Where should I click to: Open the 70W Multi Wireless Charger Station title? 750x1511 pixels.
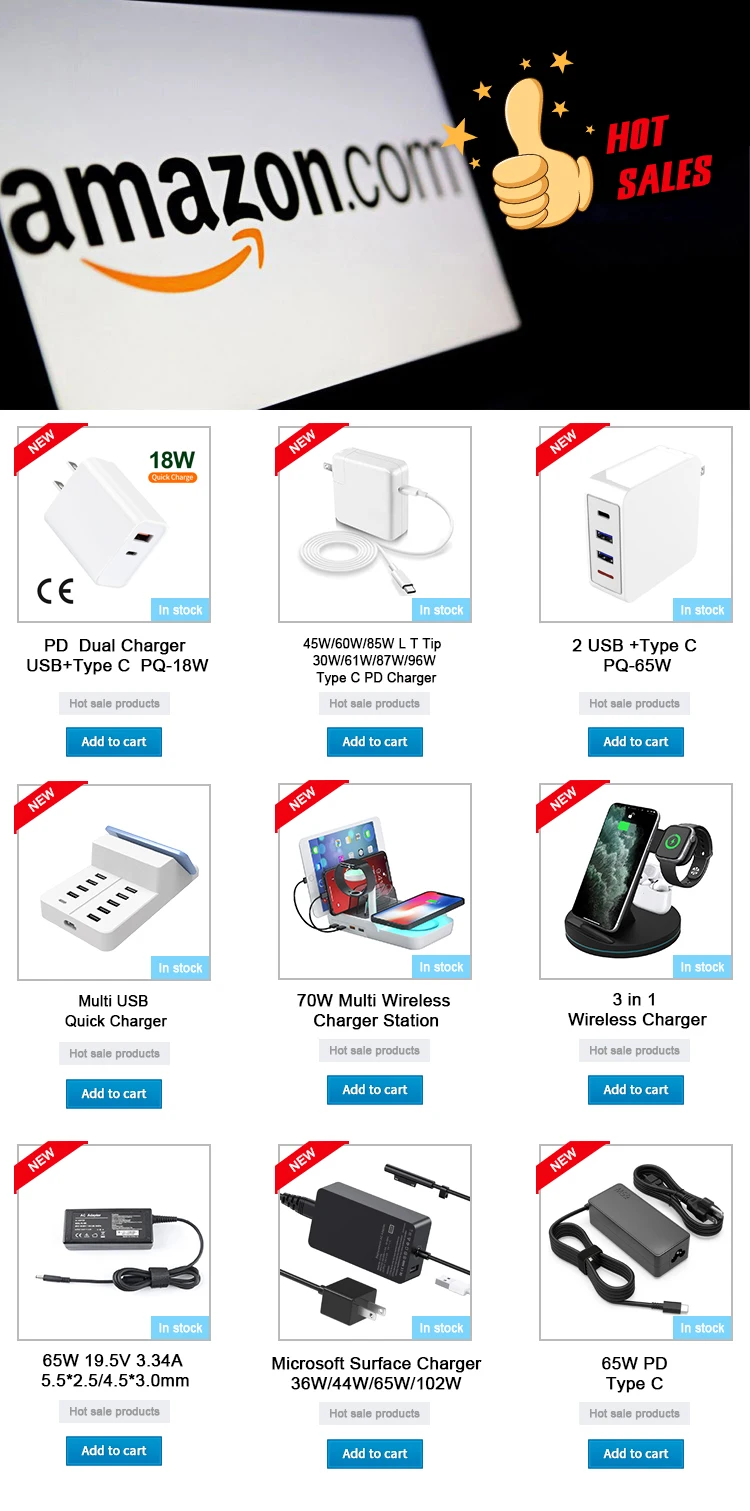pyautogui.click(x=375, y=1010)
